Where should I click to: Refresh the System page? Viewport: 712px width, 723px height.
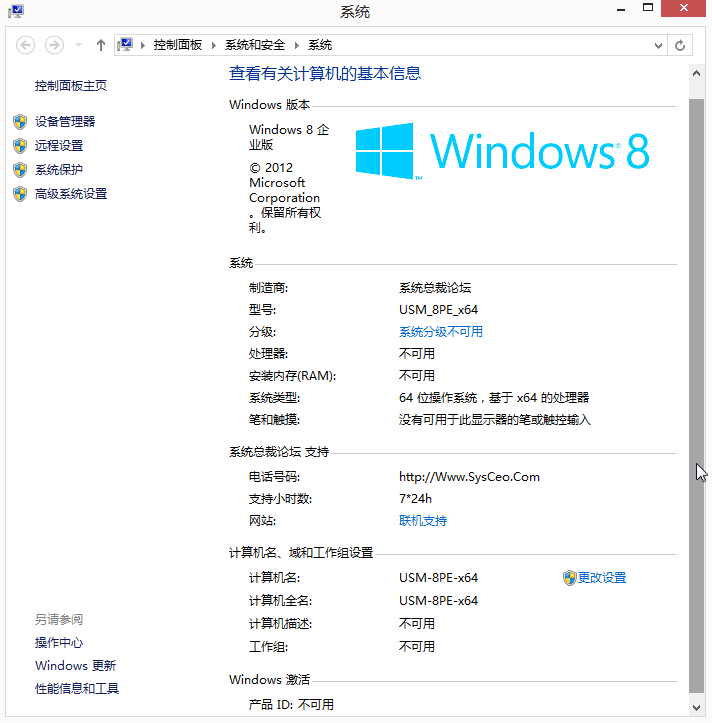[680, 46]
